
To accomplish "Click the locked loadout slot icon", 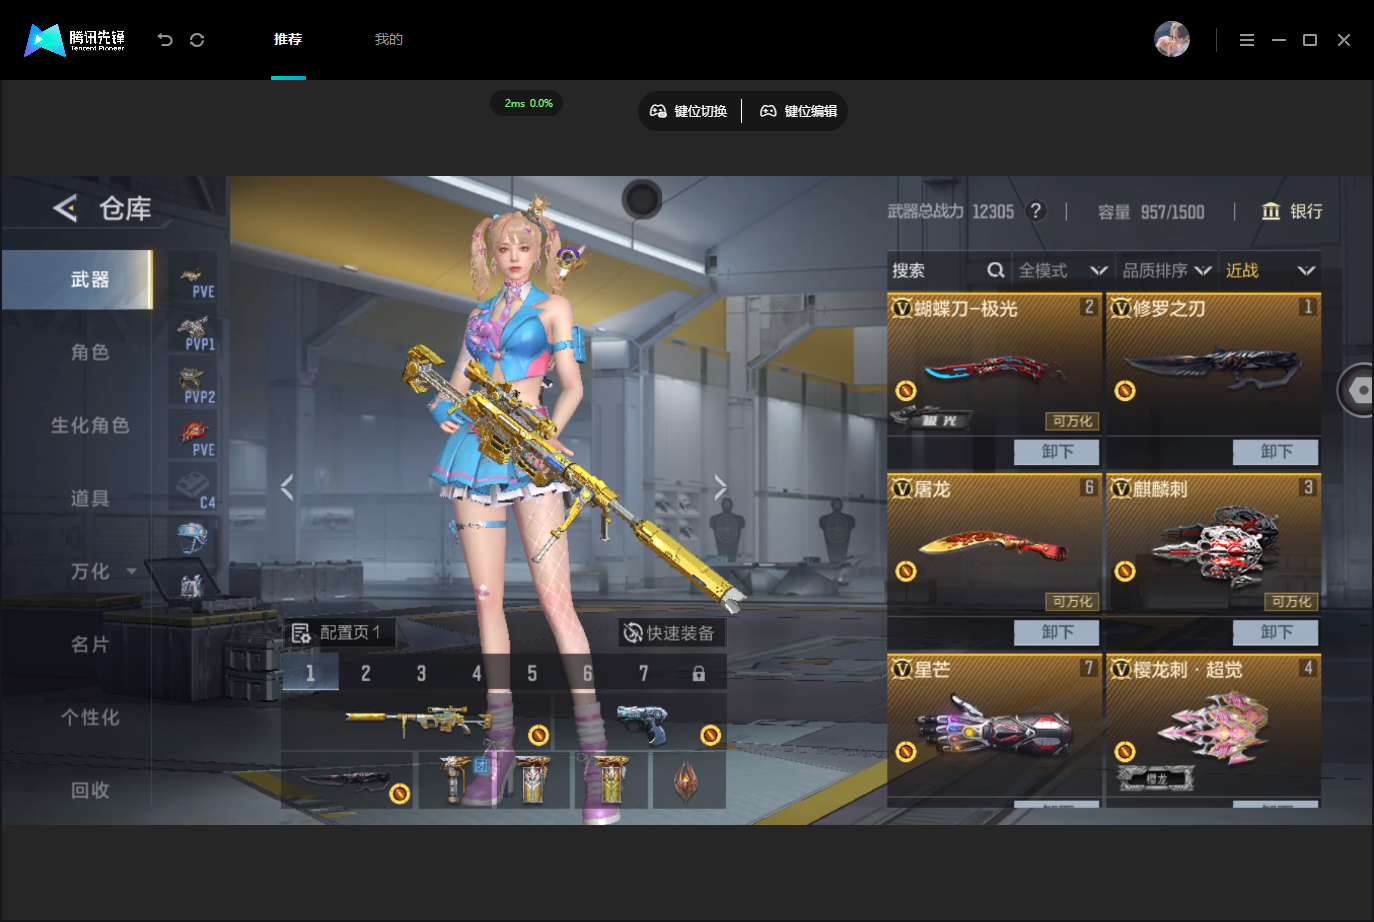I will pos(698,673).
